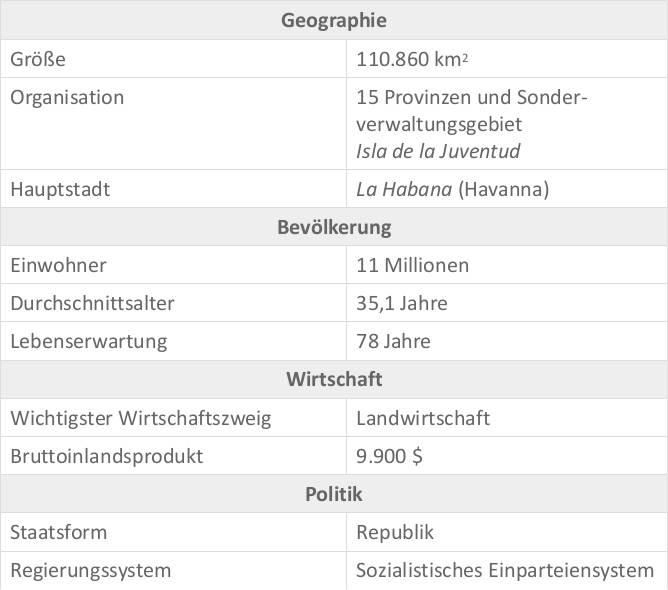This screenshot has height=590, width=668.
Task: Select the Organisation label cell
Action: click(67, 98)
